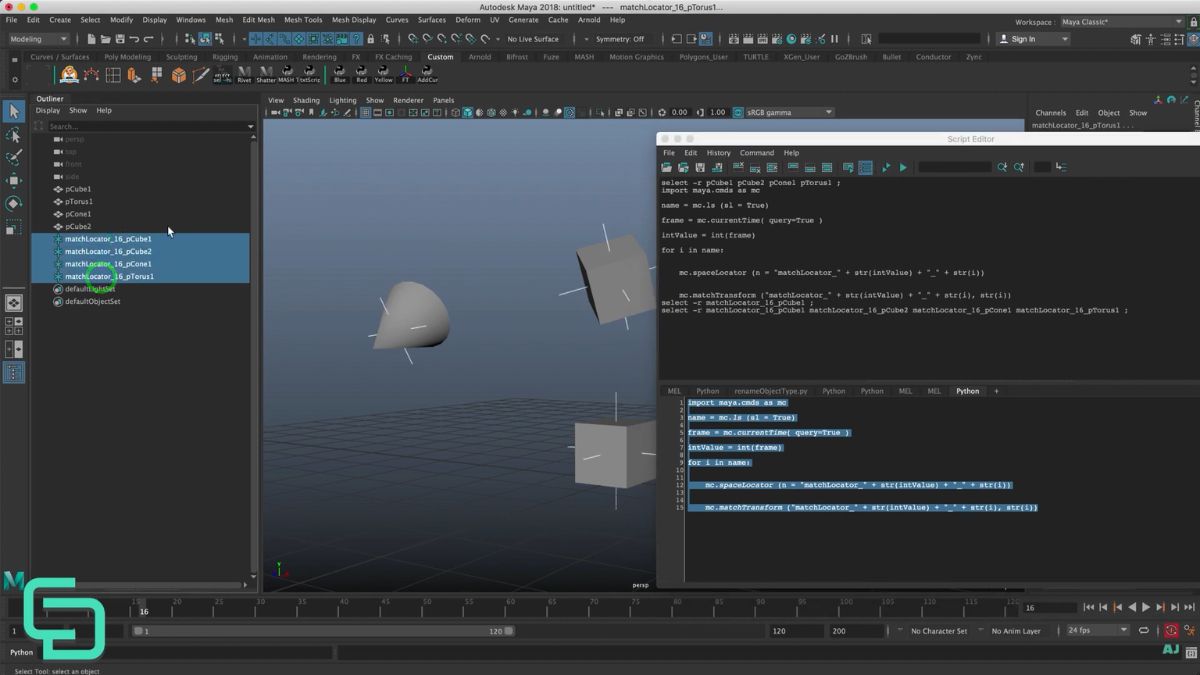Viewport: 1200px width, 675px height.
Task: Expand the Sign In dropdown
Action: click(x=1034, y=39)
